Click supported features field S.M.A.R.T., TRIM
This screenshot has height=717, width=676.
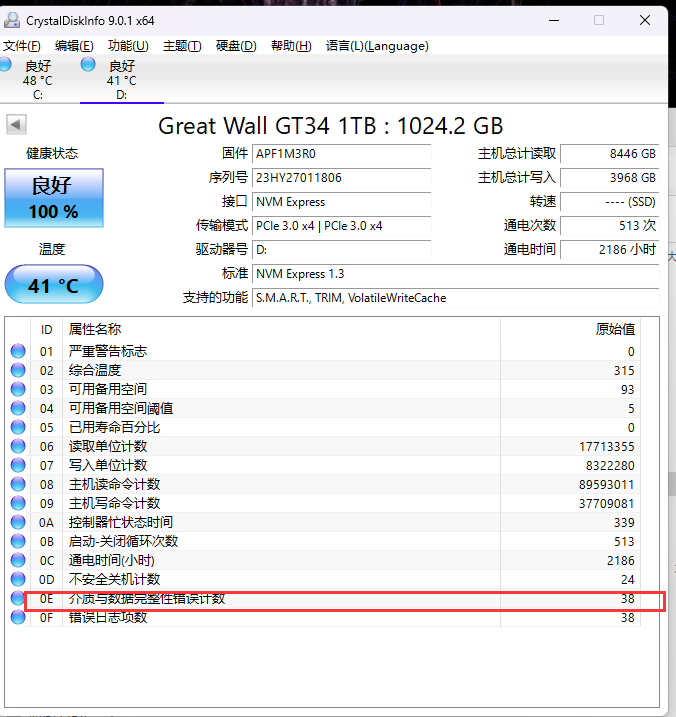point(456,298)
